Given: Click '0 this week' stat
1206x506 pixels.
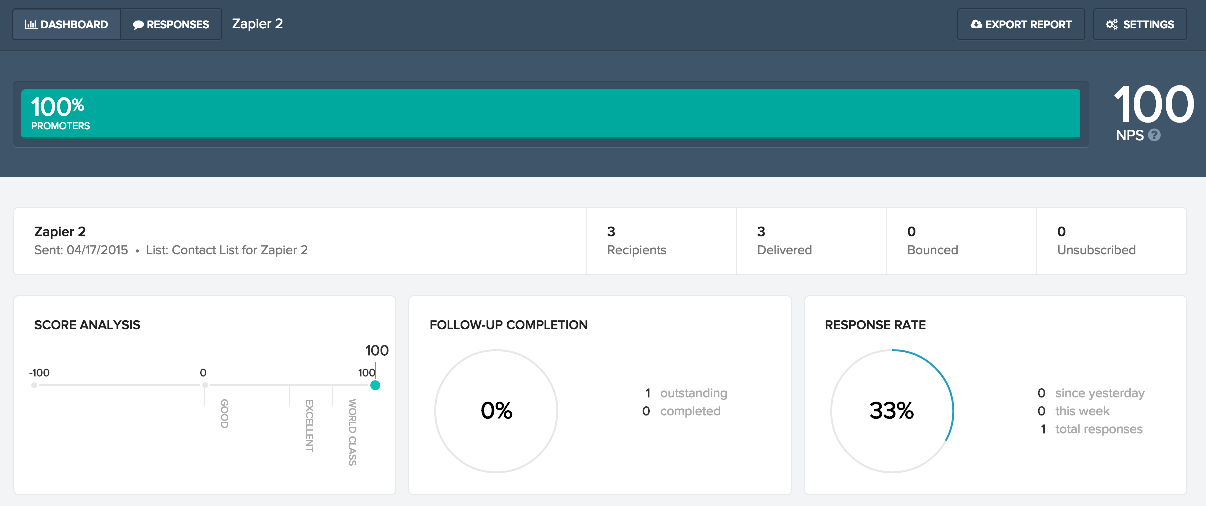Looking at the screenshot, I should point(1074,411).
